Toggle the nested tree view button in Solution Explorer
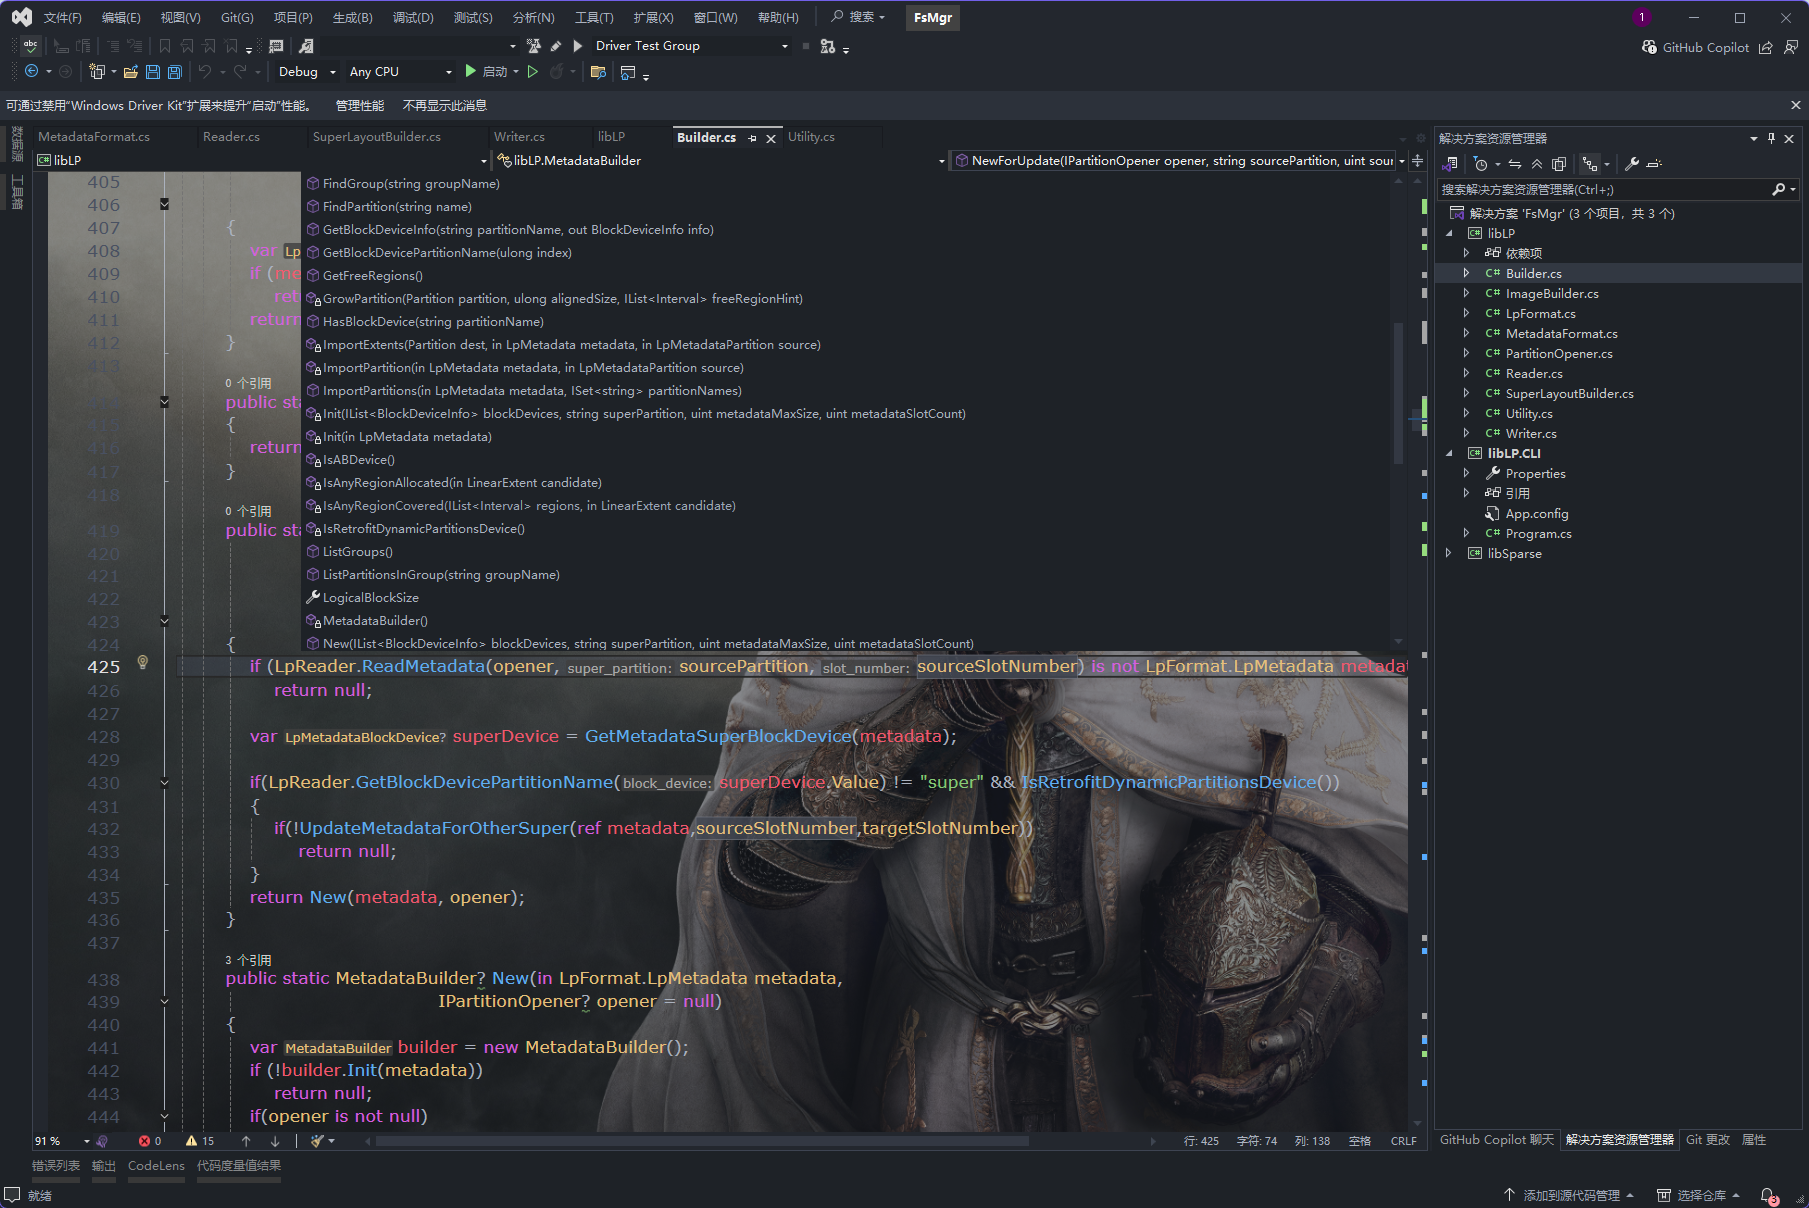The height and width of the screenshot is (1208, 1809). point(1590,164)
